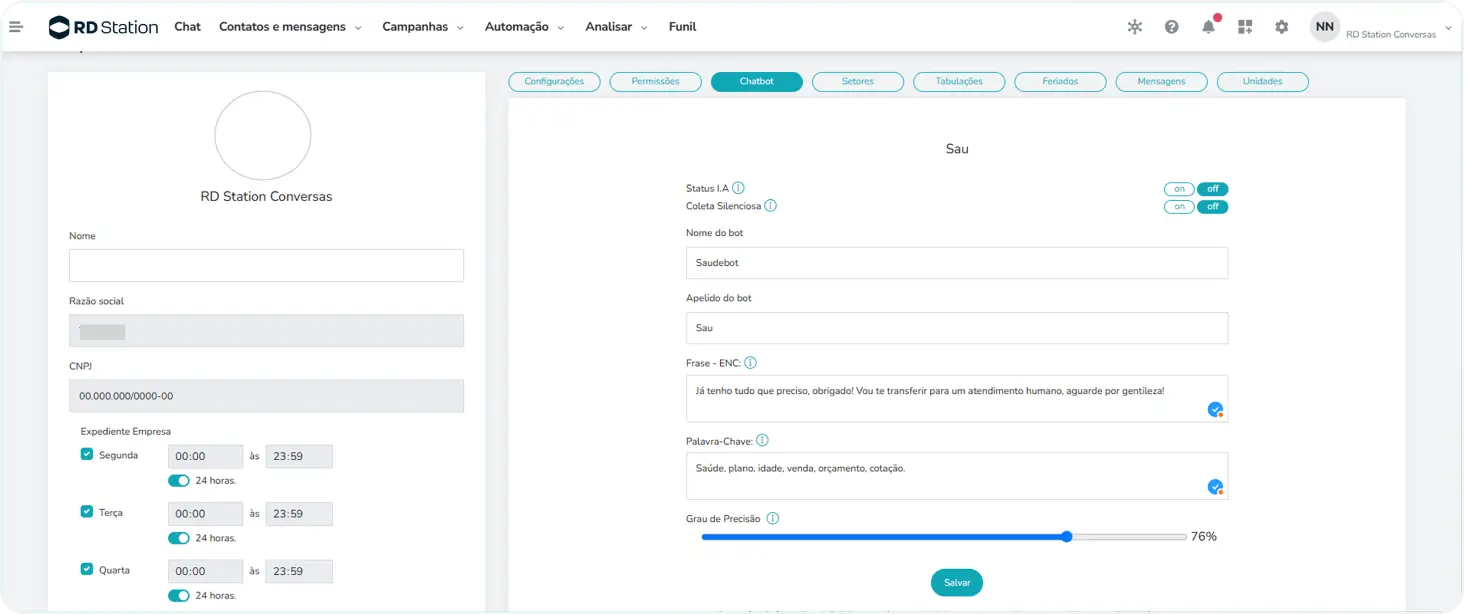
Task: Open the integrations snowflake icon
Action: 1135,27
